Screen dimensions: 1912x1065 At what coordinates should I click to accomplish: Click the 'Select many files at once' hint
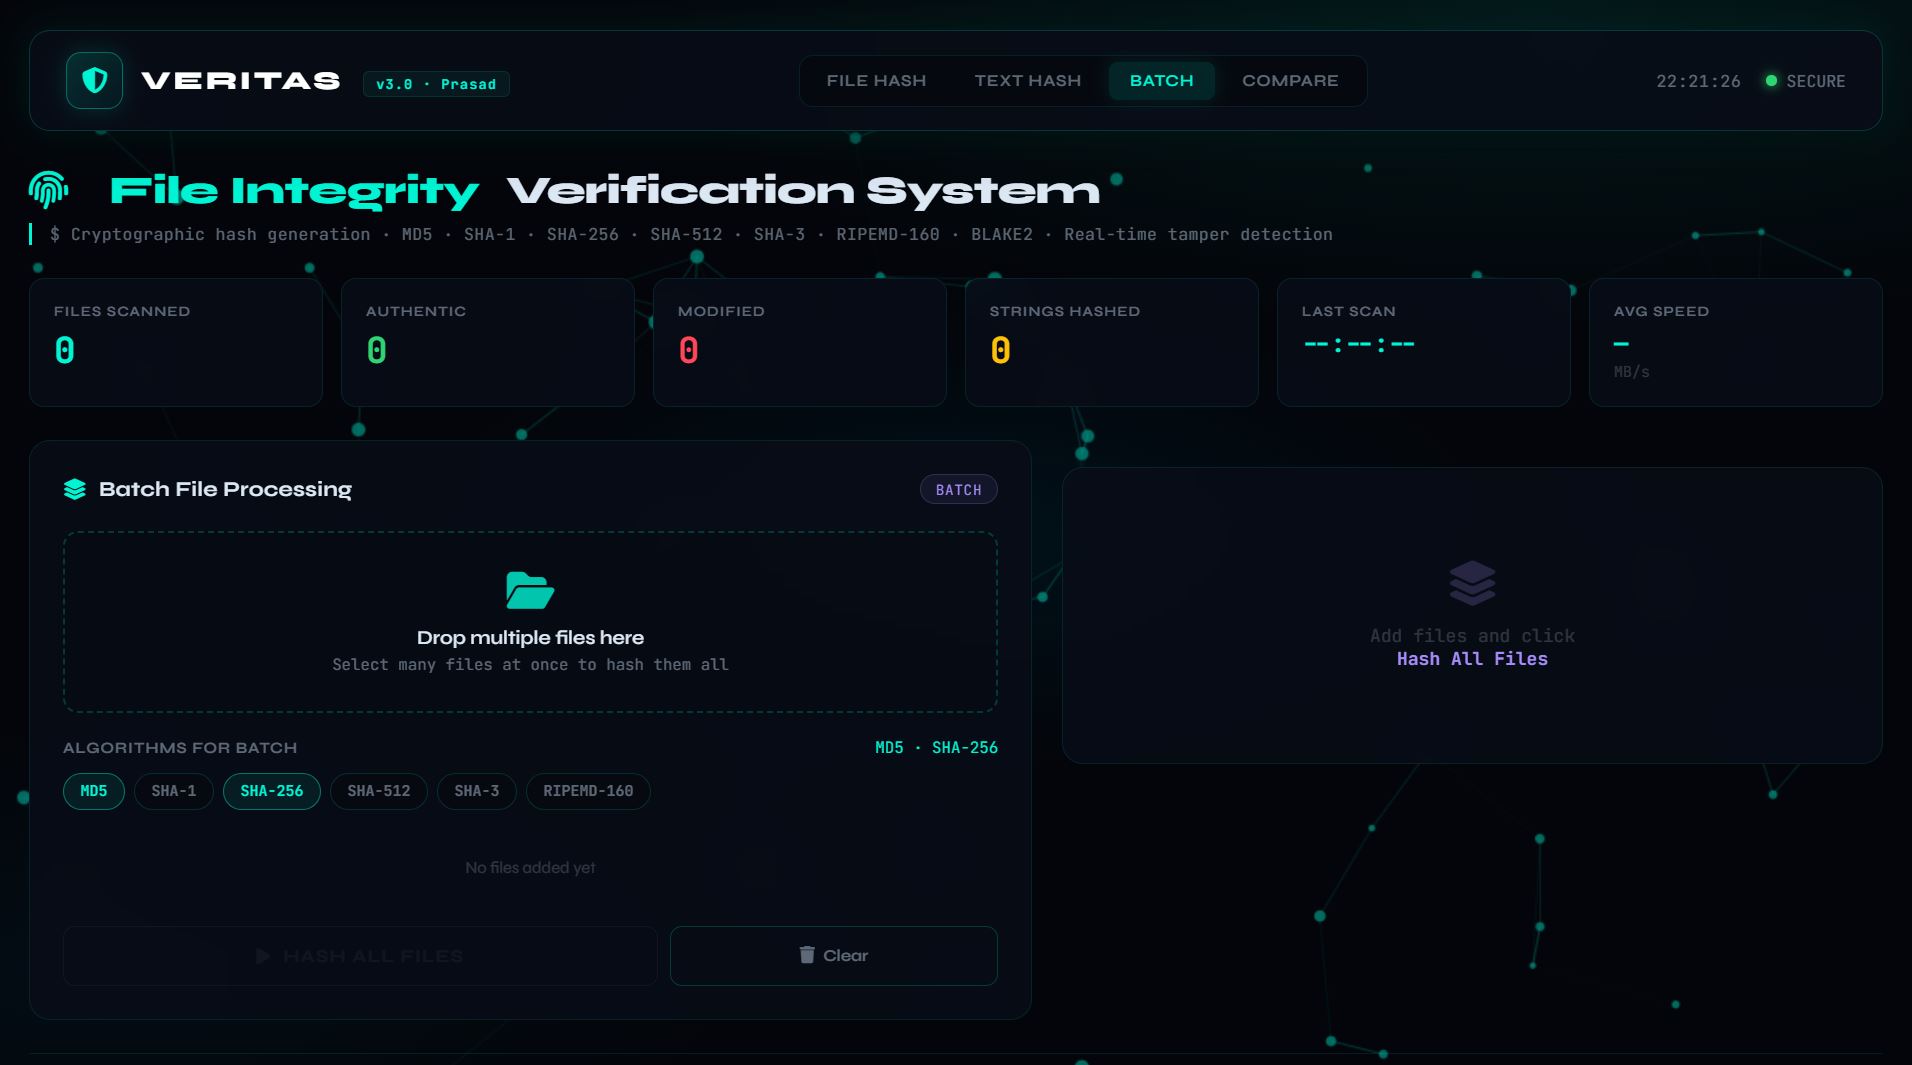530,665
